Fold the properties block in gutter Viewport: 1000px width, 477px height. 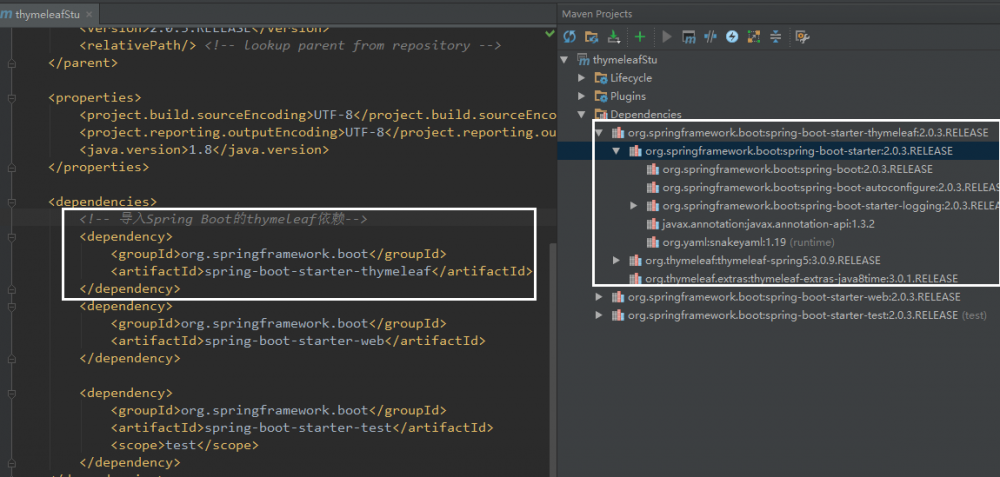11,98
